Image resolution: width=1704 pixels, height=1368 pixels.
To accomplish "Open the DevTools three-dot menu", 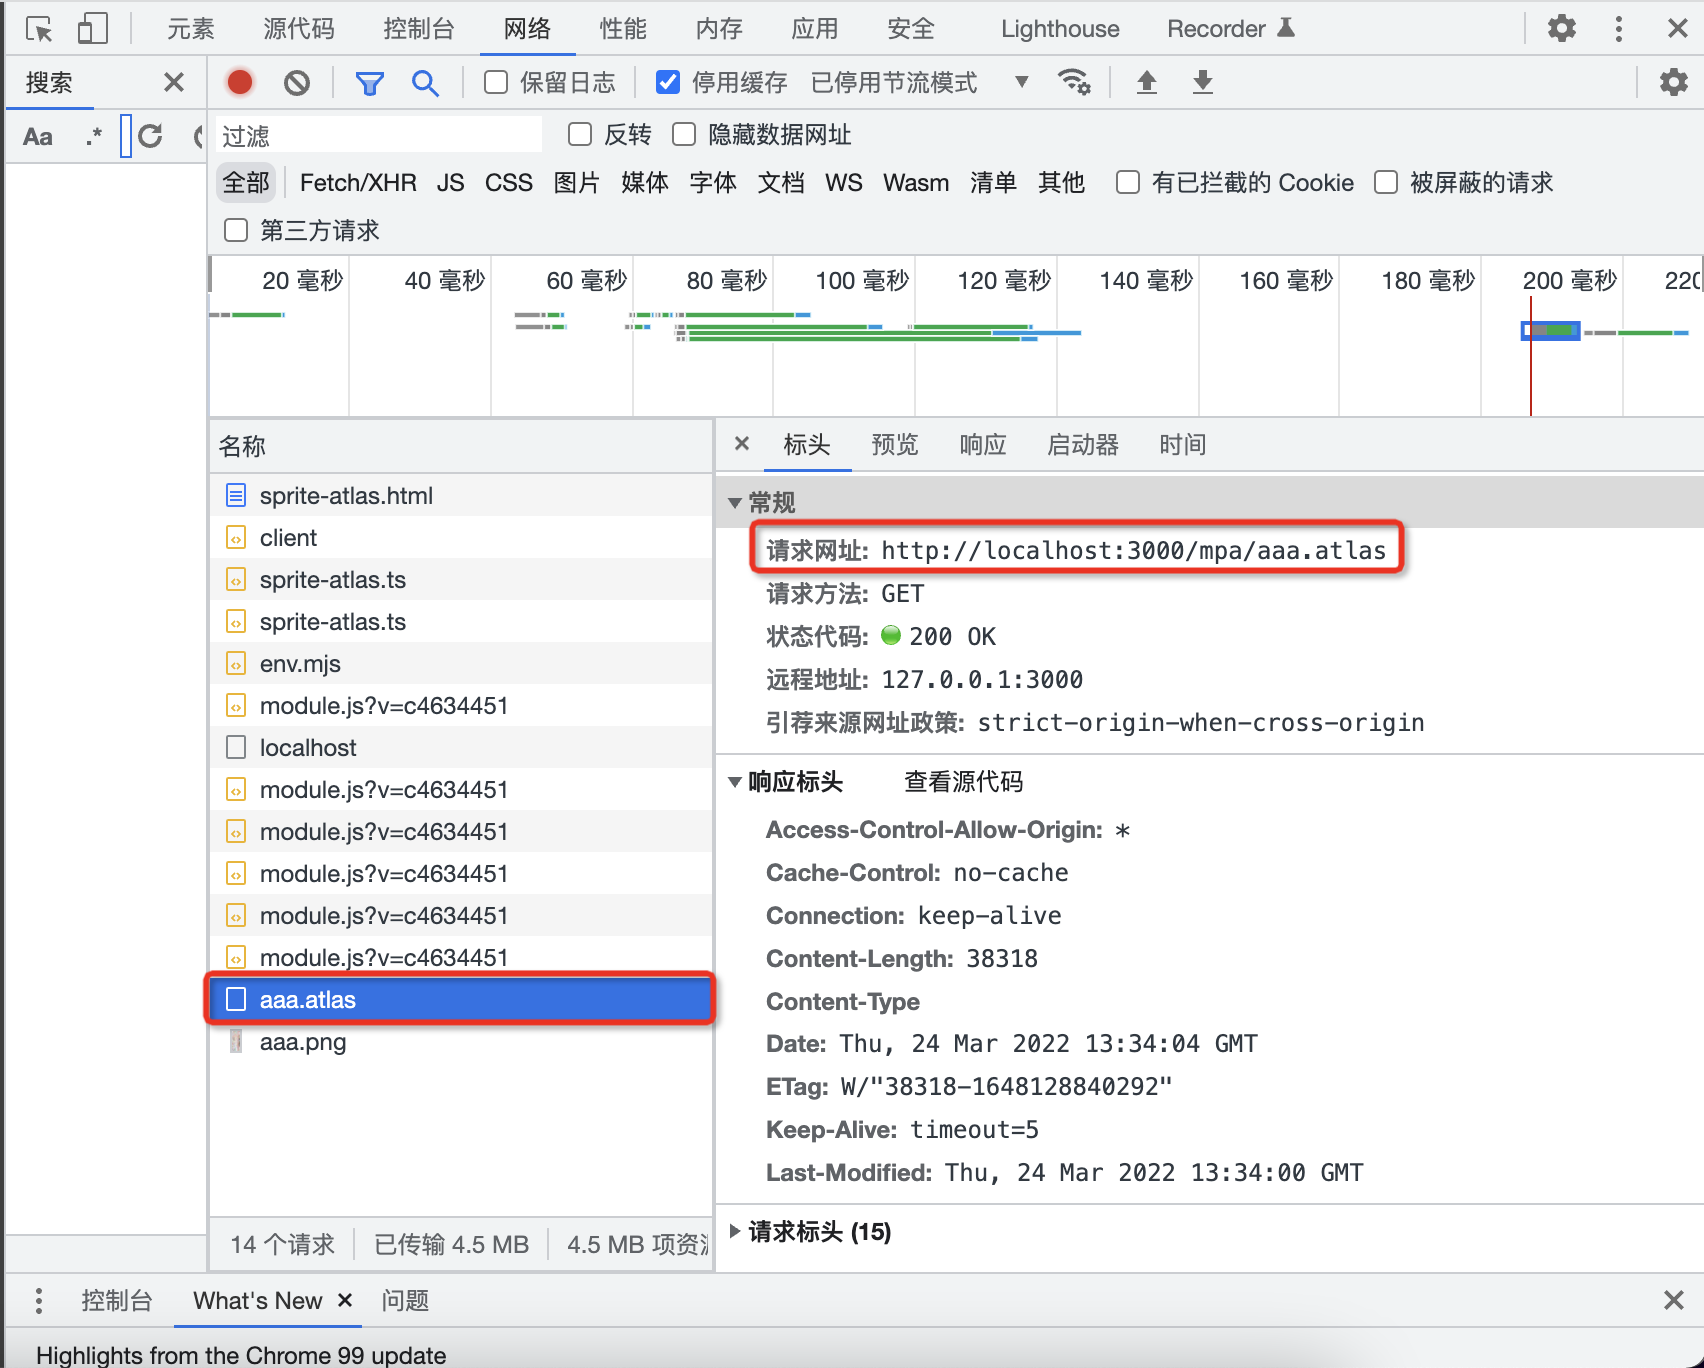I will pos(1618,28).
